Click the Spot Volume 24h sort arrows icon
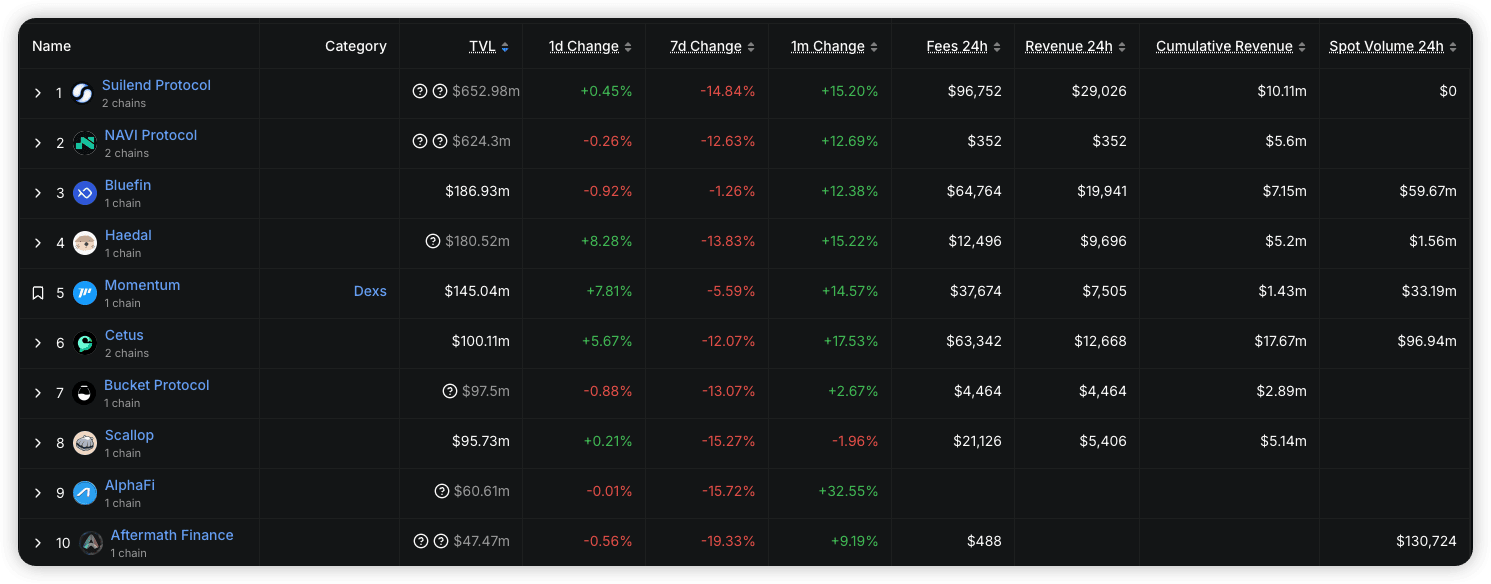The width and height of the screenshot is (1491, 584). coord(1453,47)
